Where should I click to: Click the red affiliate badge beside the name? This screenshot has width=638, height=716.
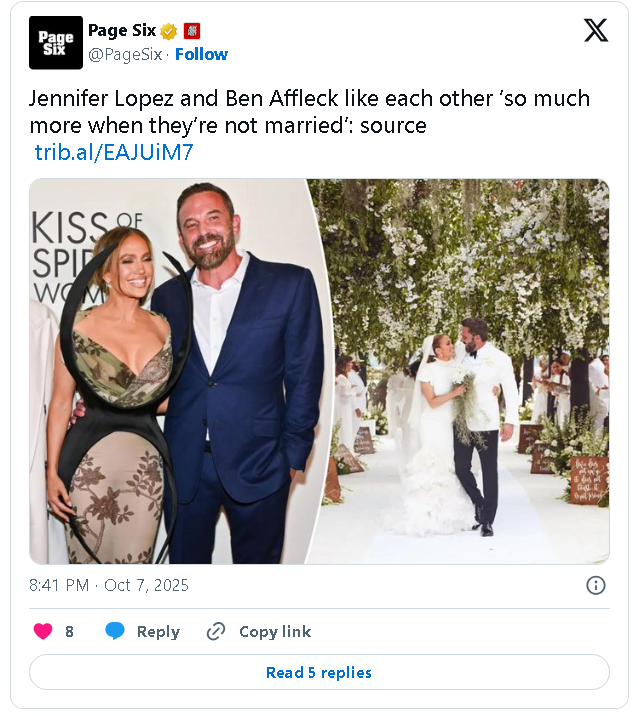[192, 31]
